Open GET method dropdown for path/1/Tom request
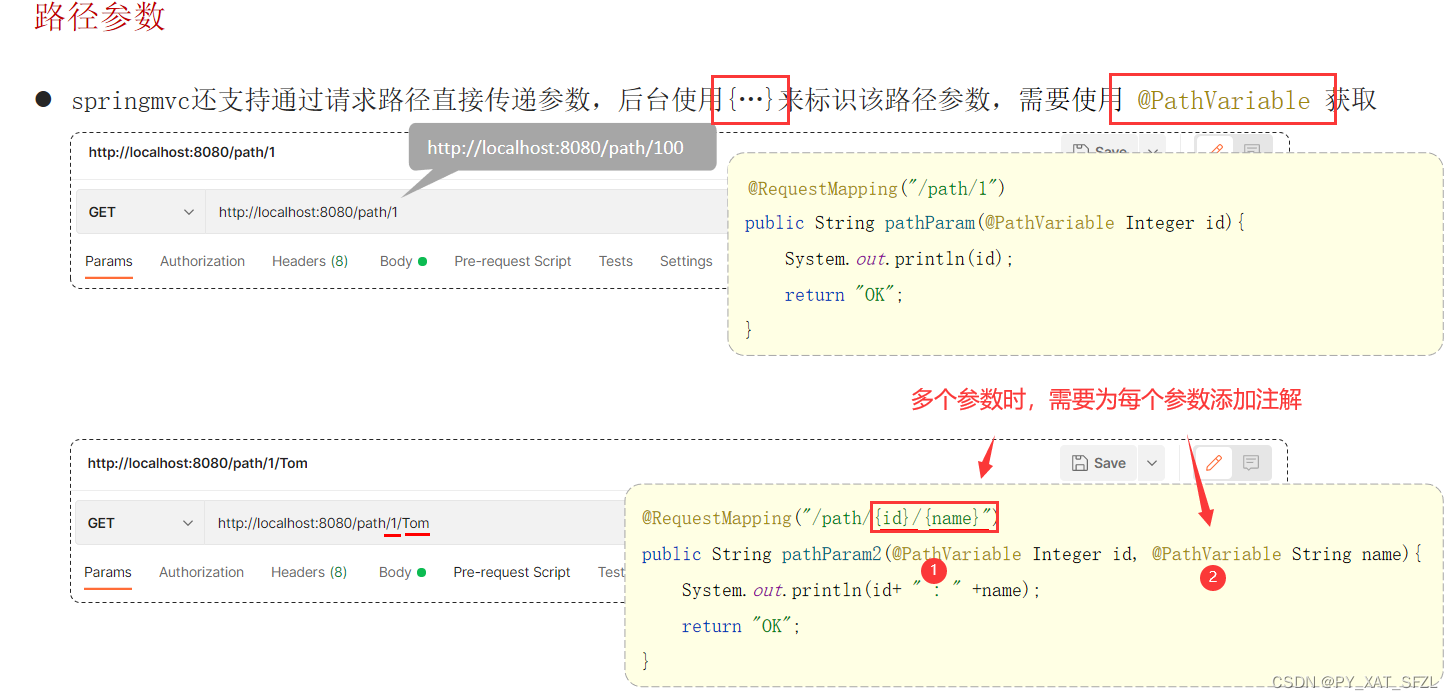The height and width of the screenshot is (700, 1453). coord(141,523)
